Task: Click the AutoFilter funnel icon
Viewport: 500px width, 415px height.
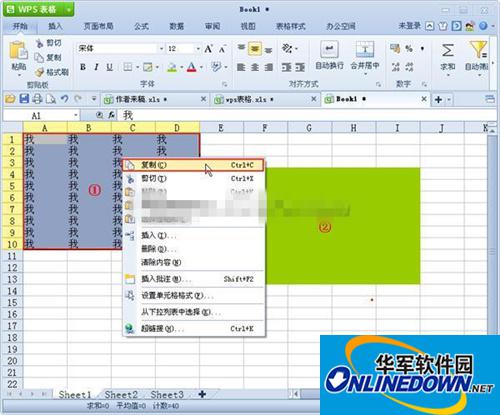Action: tap(479, 50)
